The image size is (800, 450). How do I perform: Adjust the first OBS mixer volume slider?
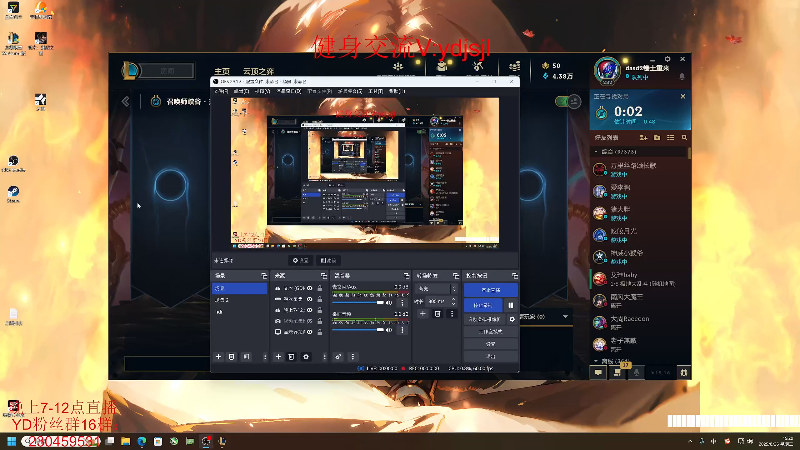[x=358, y=303]
